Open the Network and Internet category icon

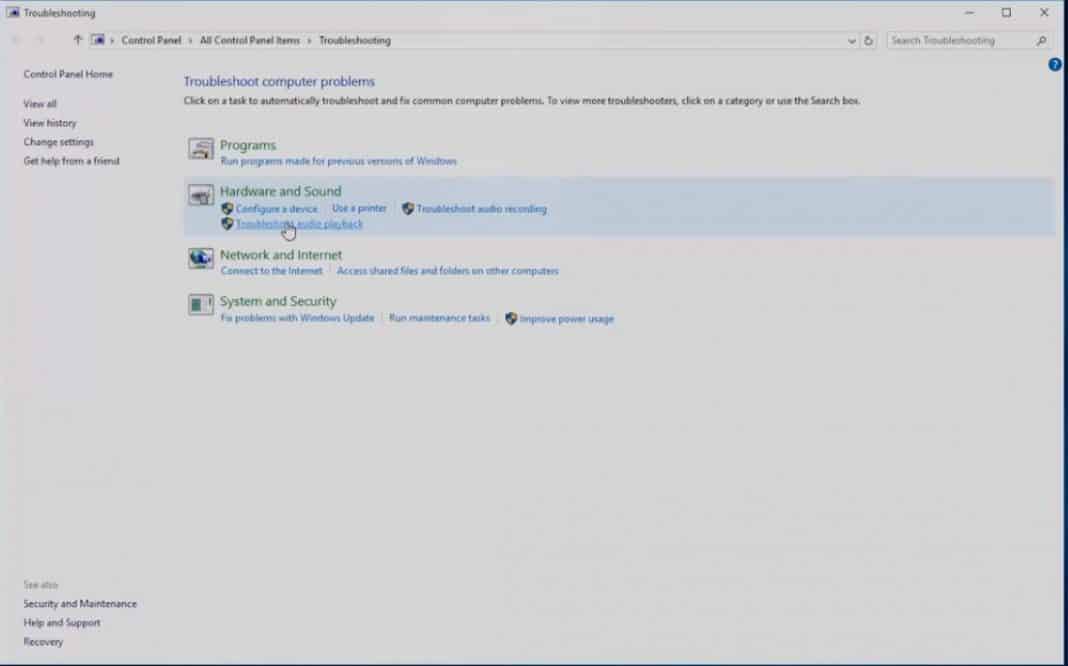coord(201,258)
